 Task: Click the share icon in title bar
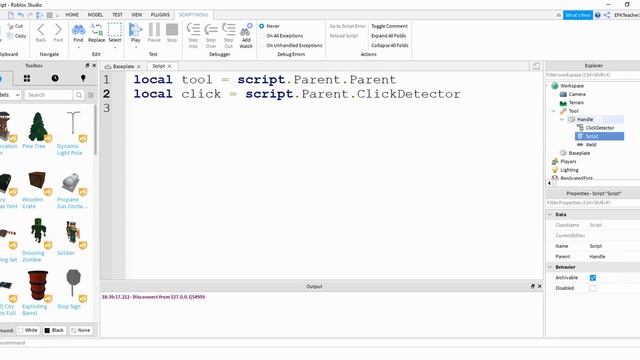pos(607,15)
